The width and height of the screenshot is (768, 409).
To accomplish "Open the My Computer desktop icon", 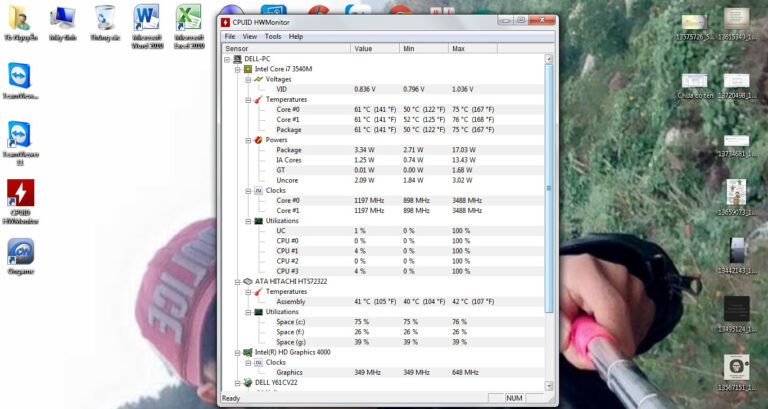I will pos(63,23).
